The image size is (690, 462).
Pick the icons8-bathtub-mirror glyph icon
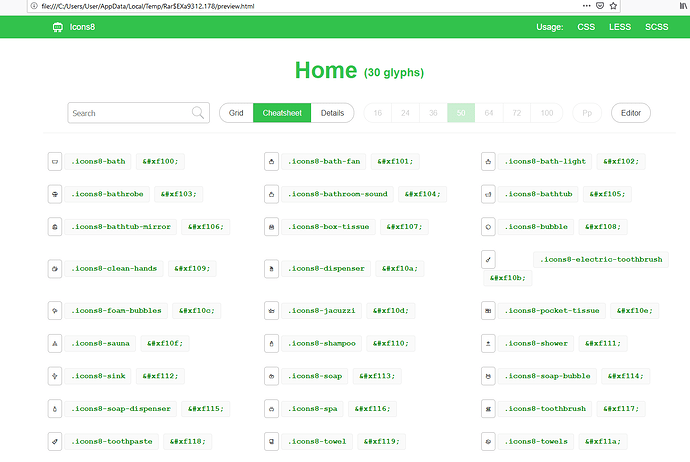point(55,227)
